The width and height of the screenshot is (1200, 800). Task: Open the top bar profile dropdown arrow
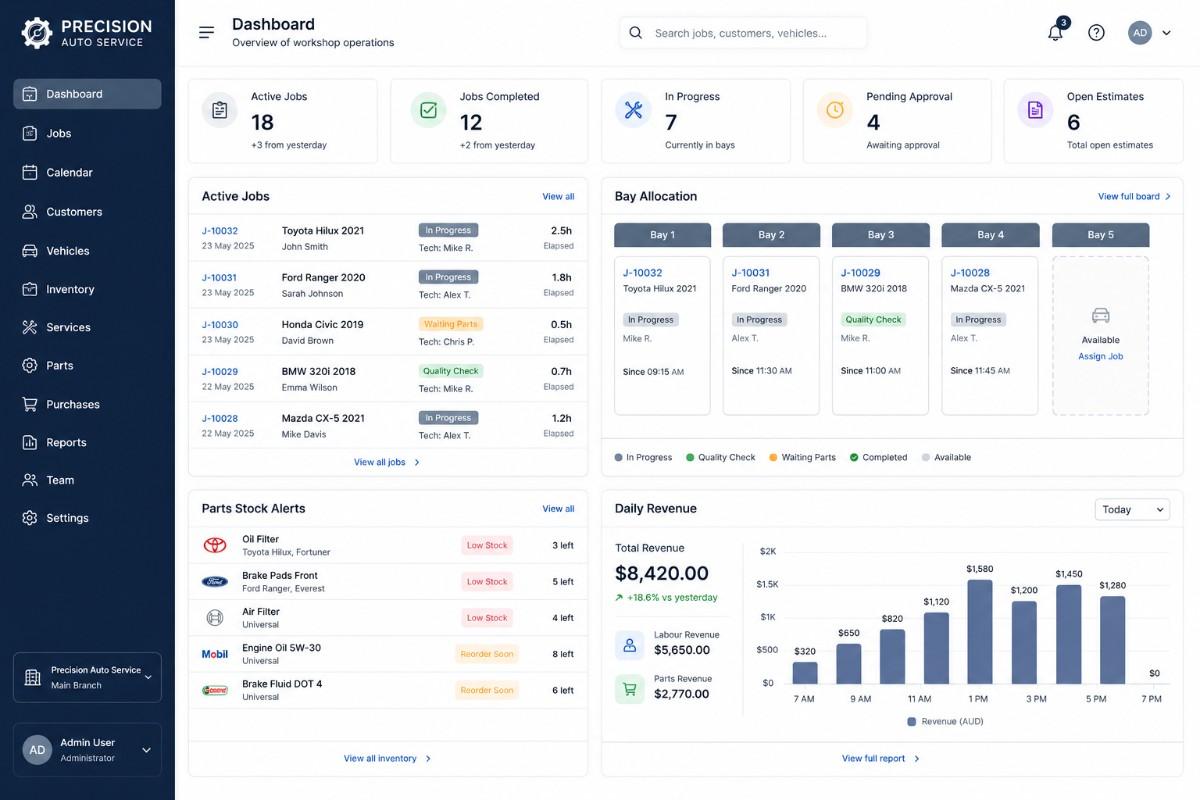[1166, 33]
